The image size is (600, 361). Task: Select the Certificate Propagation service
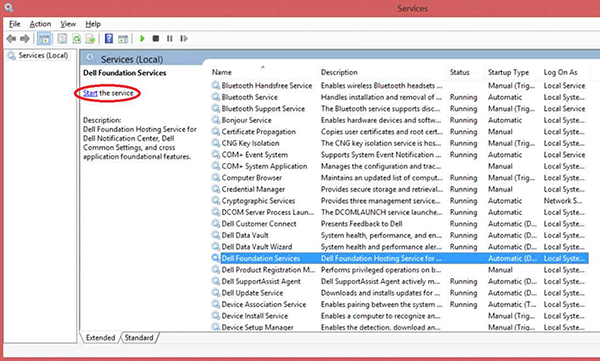pos(399,132)
